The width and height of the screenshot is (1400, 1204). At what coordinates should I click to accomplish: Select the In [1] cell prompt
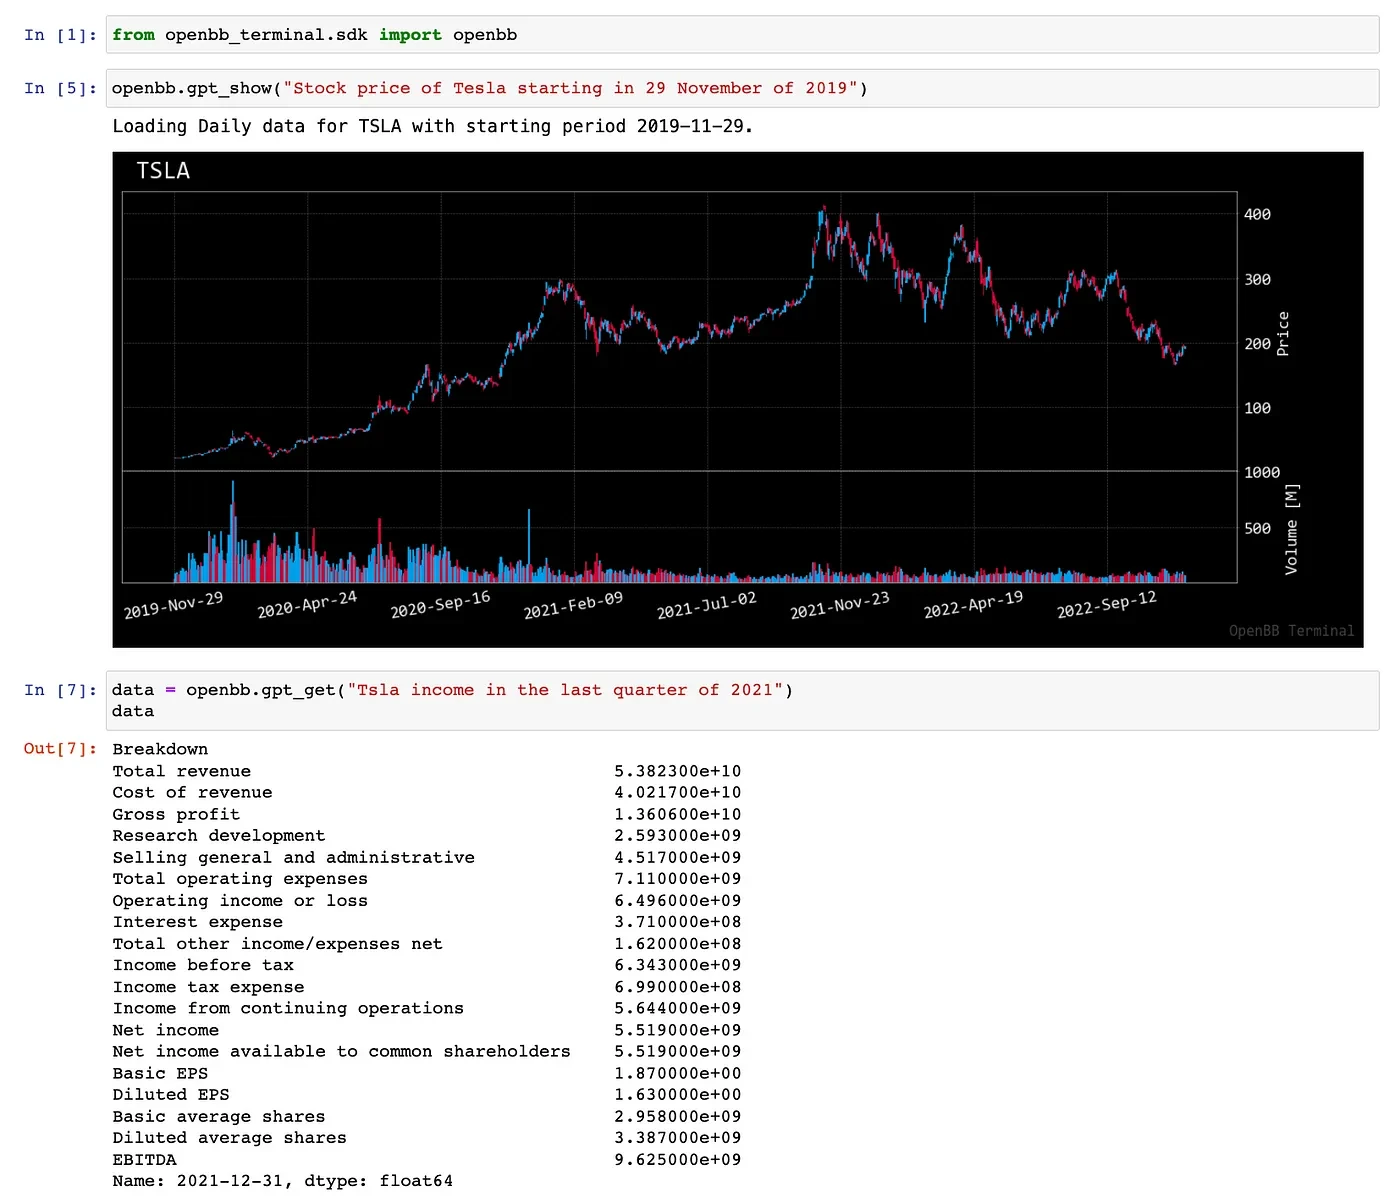(x=60, y=35)
